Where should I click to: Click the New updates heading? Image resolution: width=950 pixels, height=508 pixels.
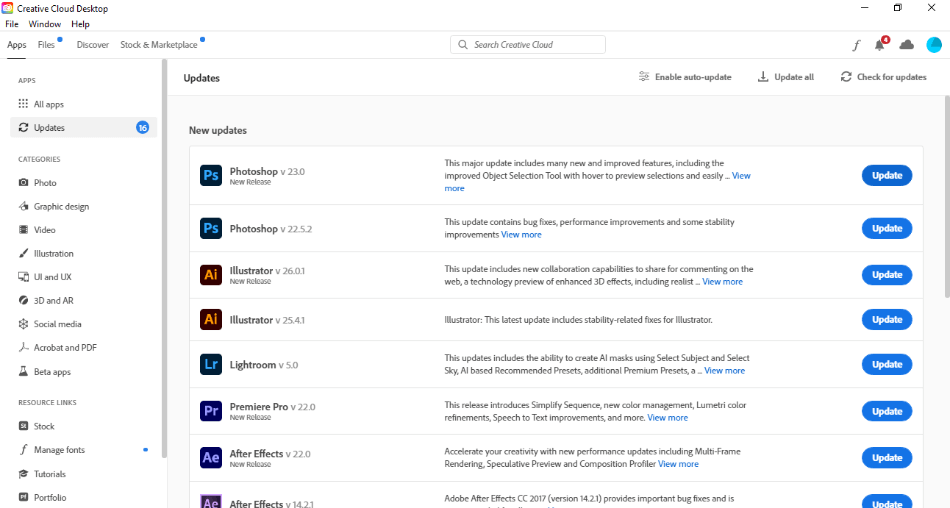218,130
